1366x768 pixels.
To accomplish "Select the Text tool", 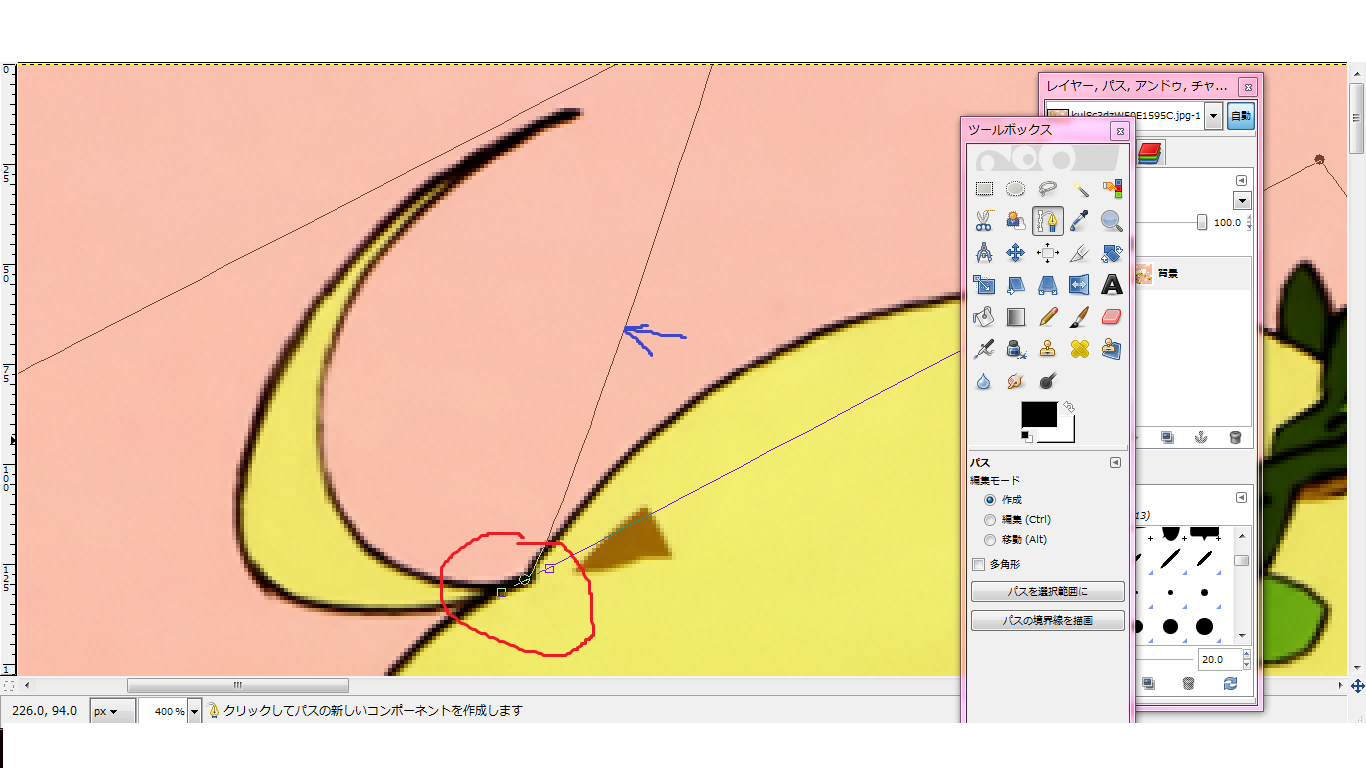I will 1112,285.
